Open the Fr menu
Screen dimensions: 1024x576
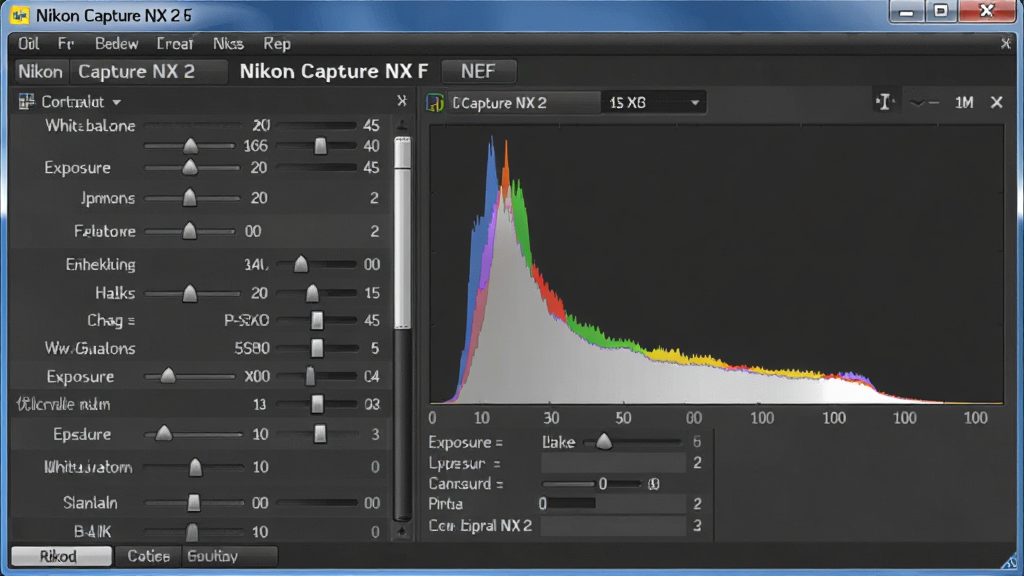pyautogui.click(x=65, y=44)
